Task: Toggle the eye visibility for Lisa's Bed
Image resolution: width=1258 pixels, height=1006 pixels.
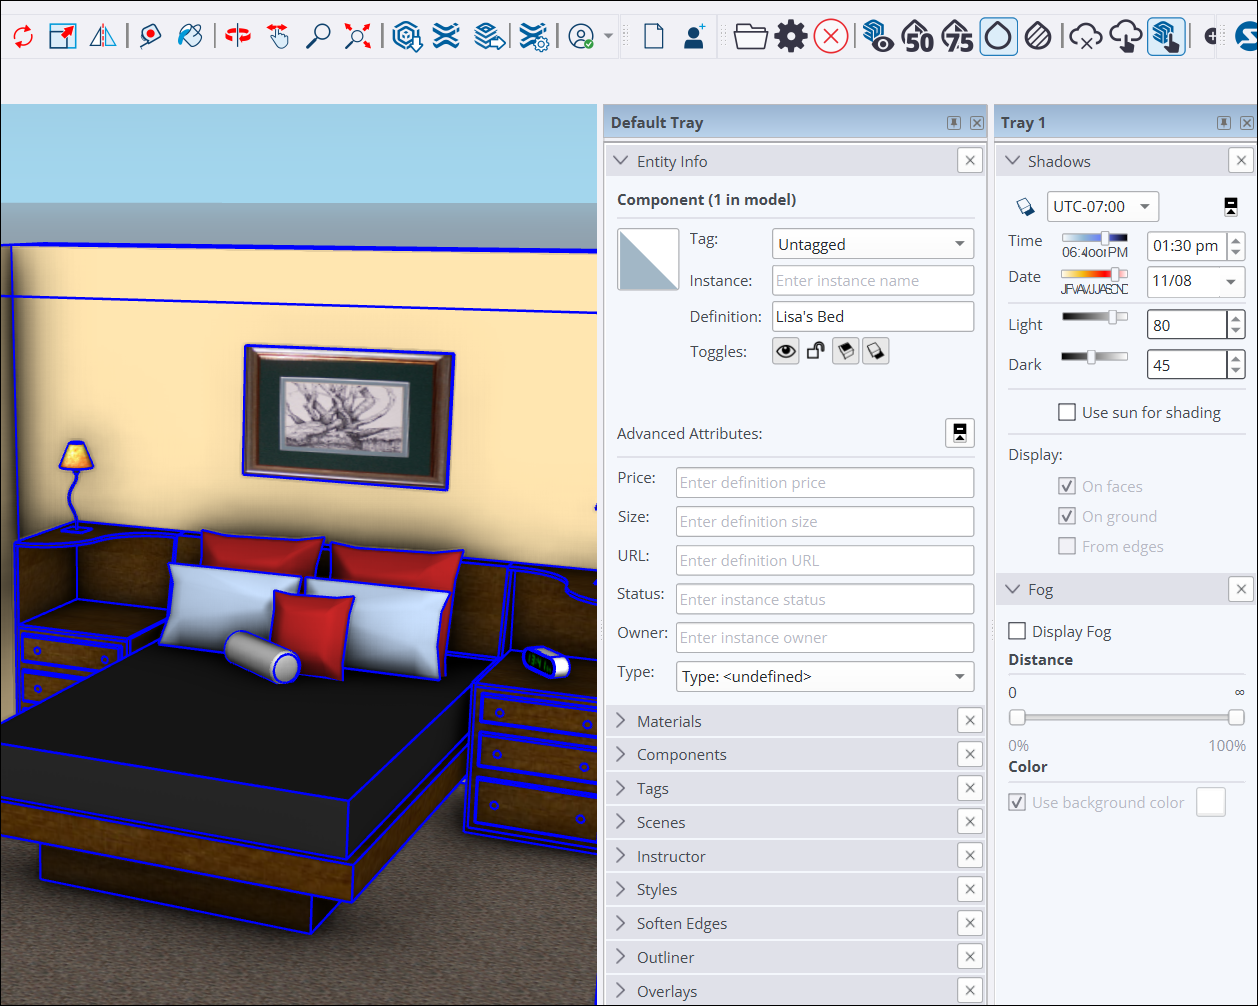Action: (x=786, y=352)
